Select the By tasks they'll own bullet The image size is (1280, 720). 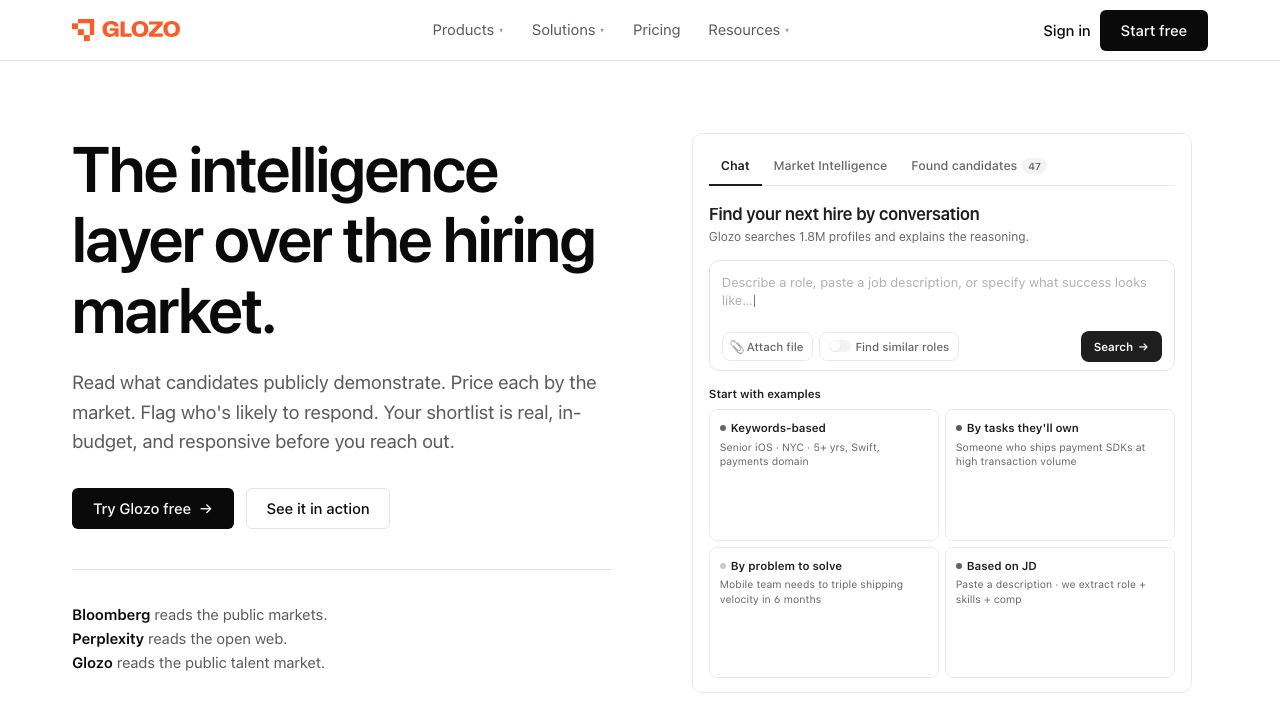[x=959, y=428]
